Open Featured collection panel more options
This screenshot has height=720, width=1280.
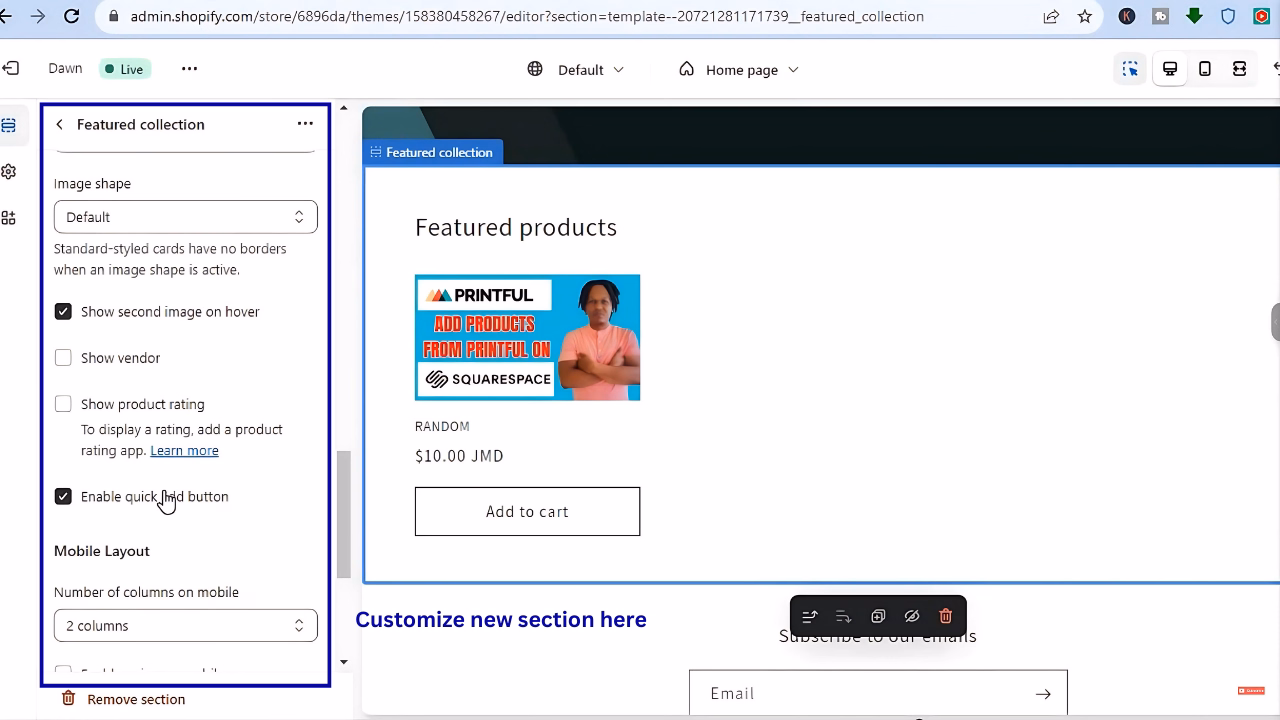point(305,124)
